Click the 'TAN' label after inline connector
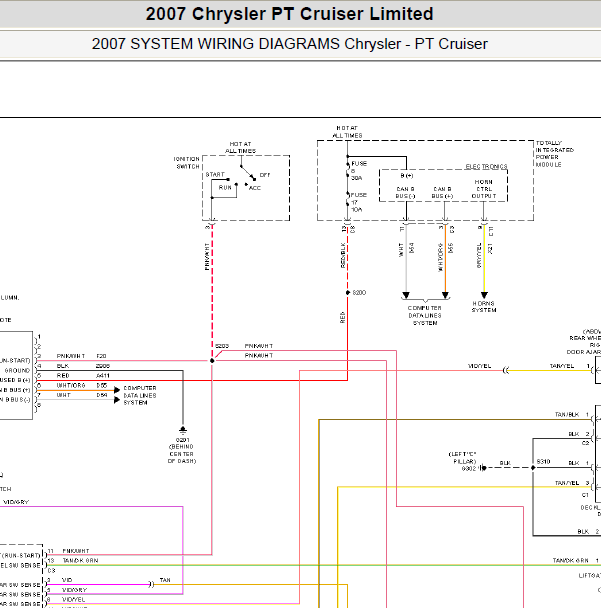 click(165, 580)
